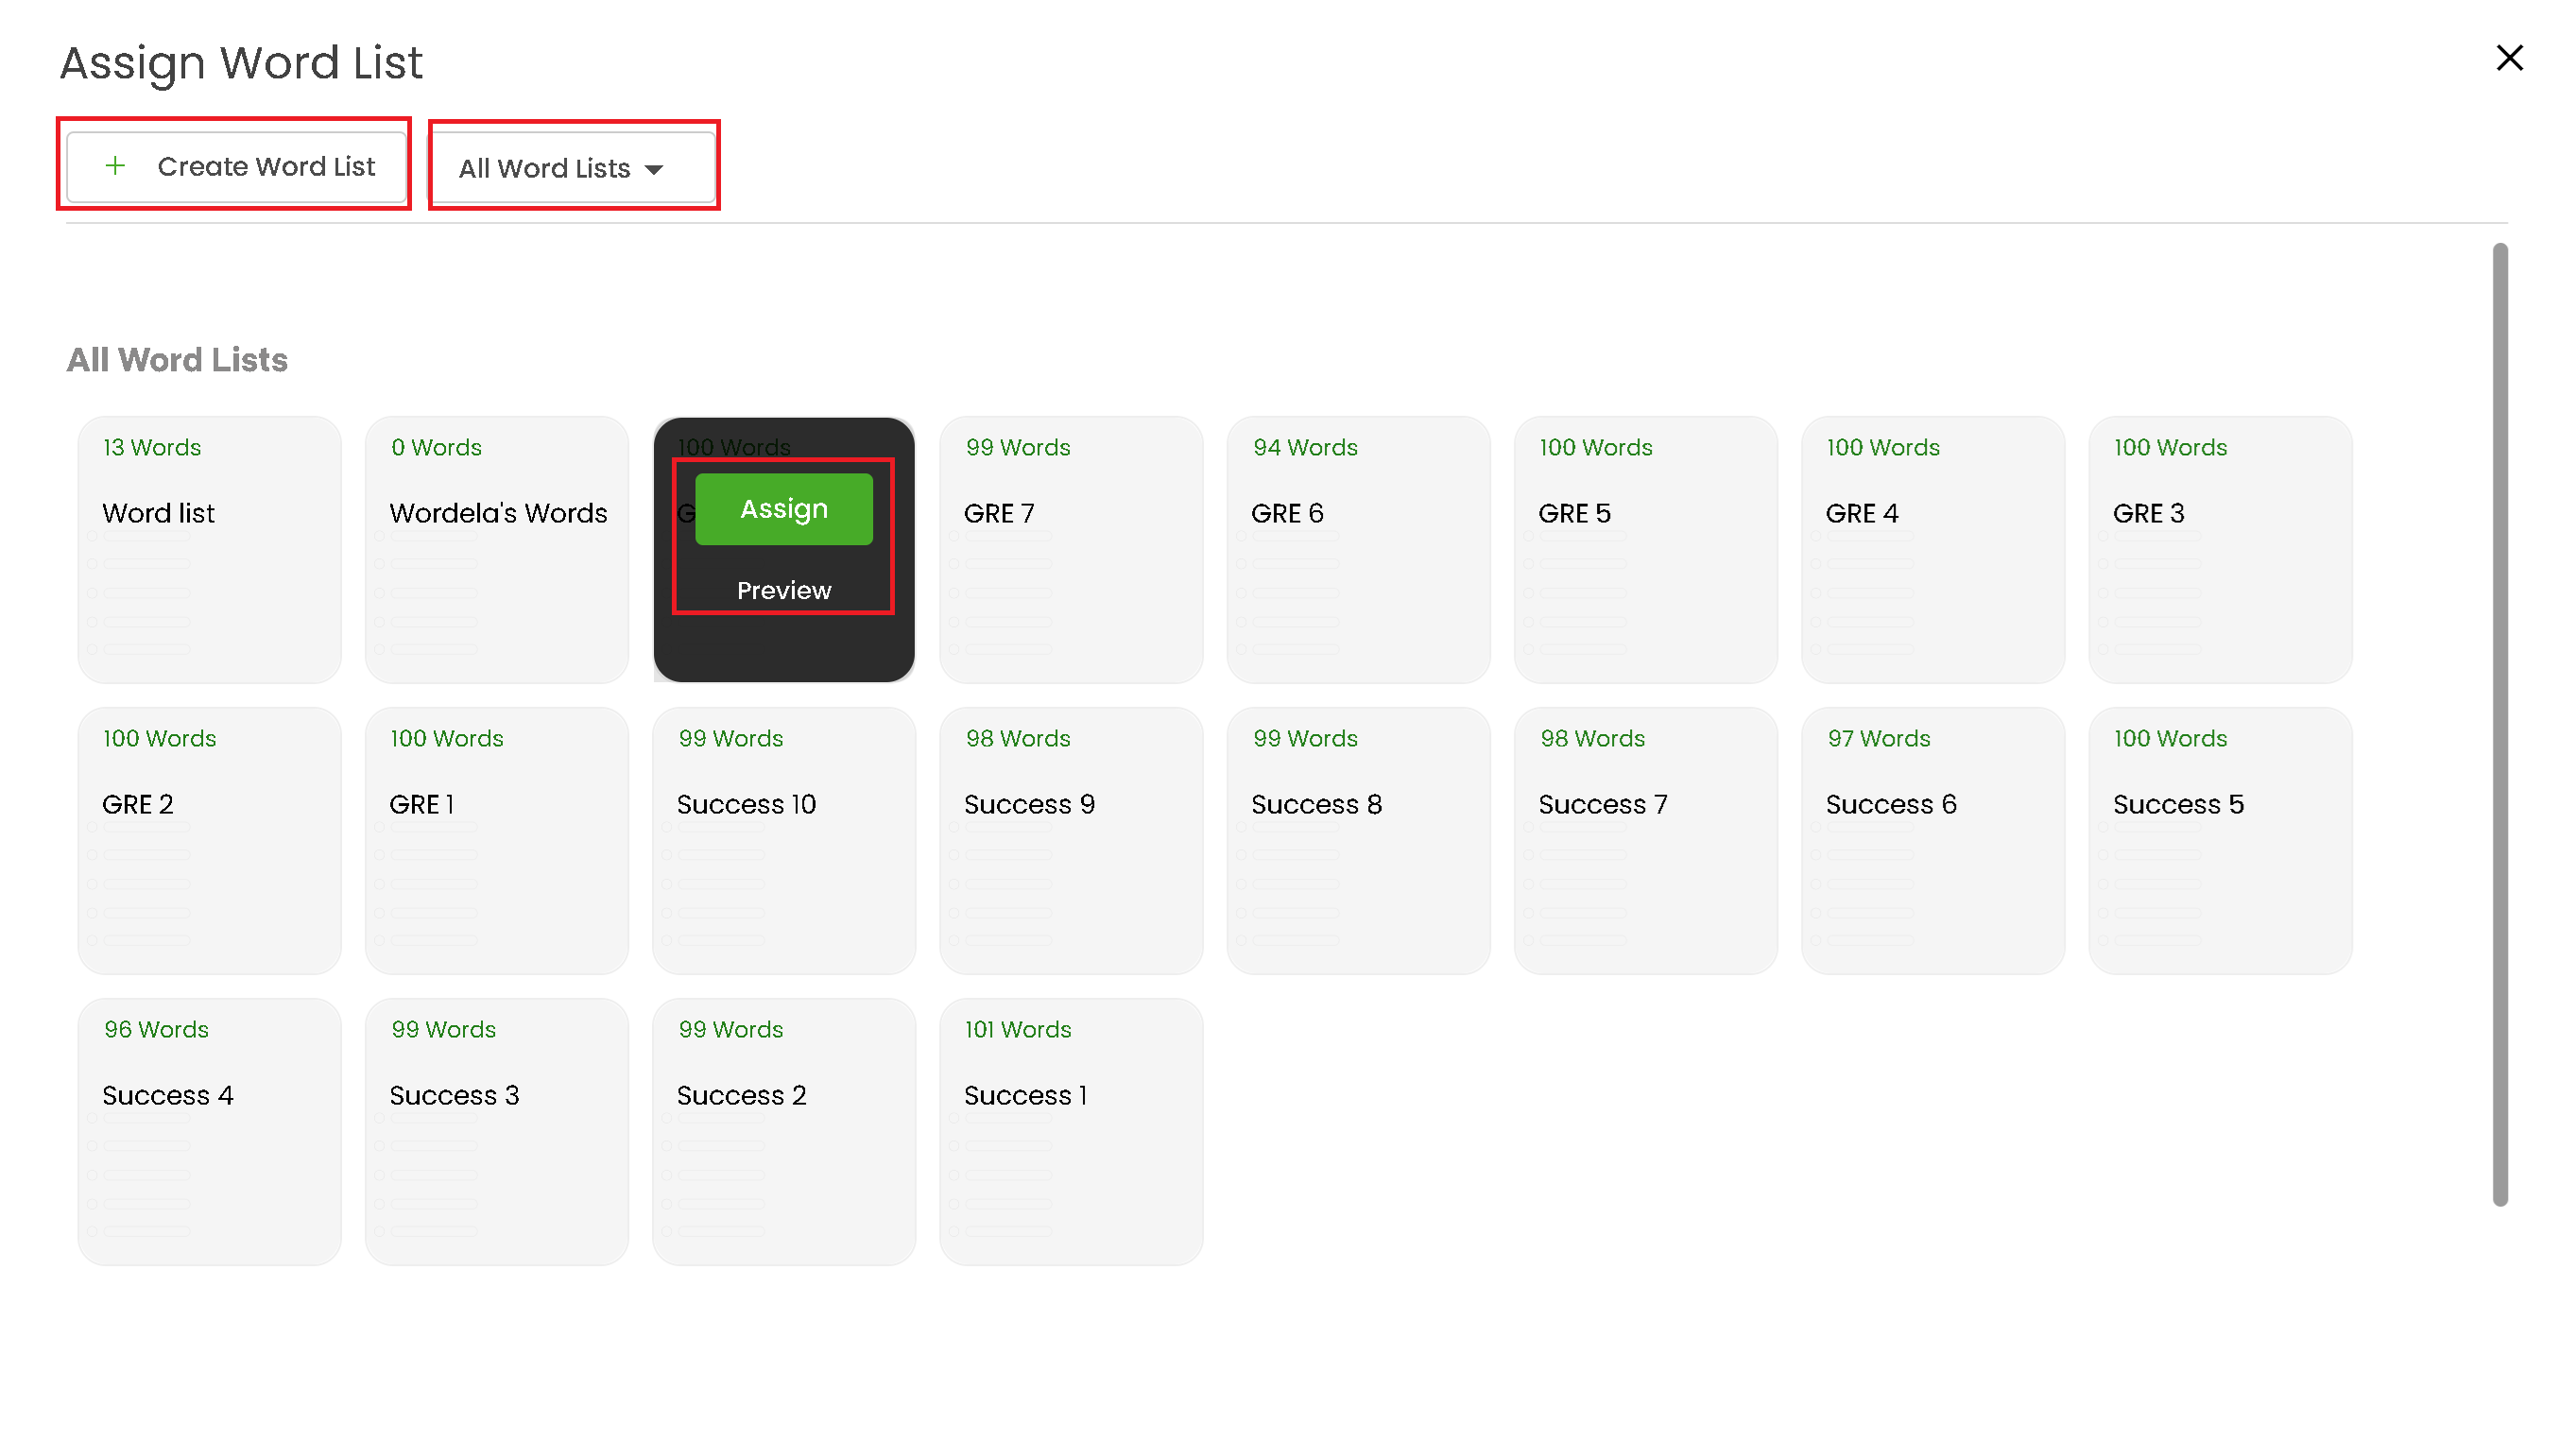Screen dimensions: 2576x1441
Task: Close the Assign Word List dialog
Action: pos(2509,58)
